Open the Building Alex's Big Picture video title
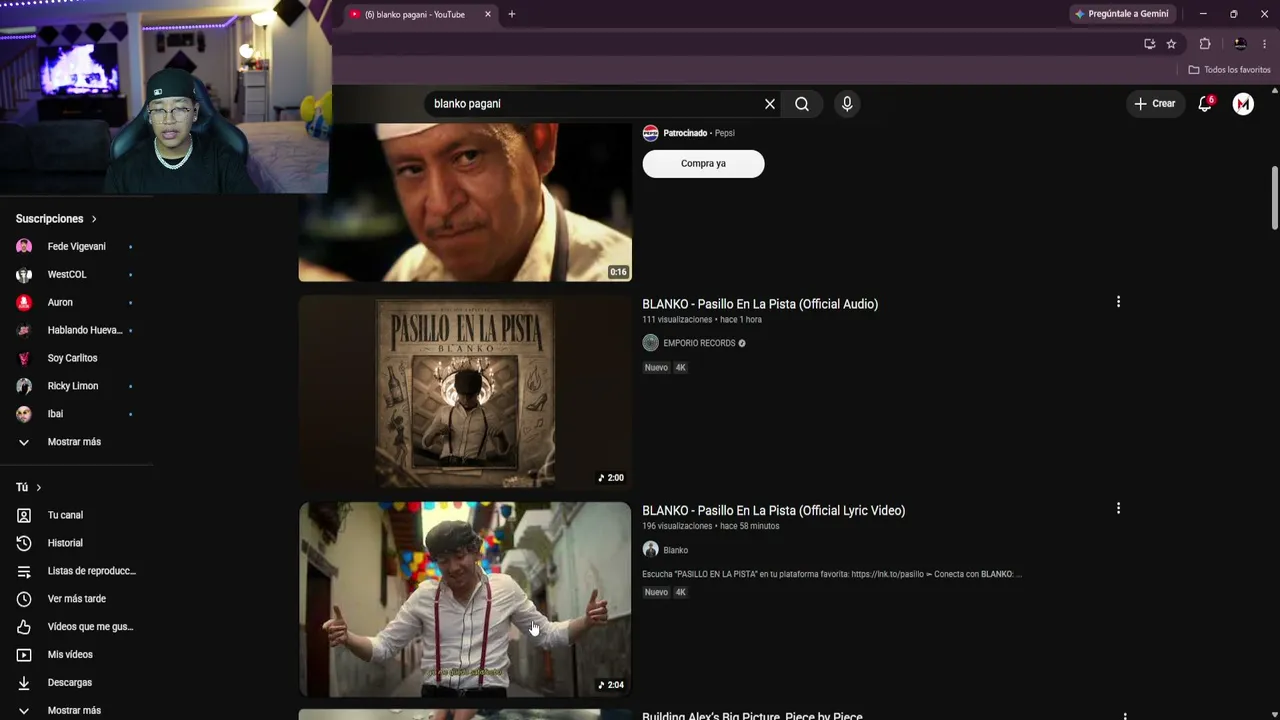1280x720 pixels. (752, 715)
